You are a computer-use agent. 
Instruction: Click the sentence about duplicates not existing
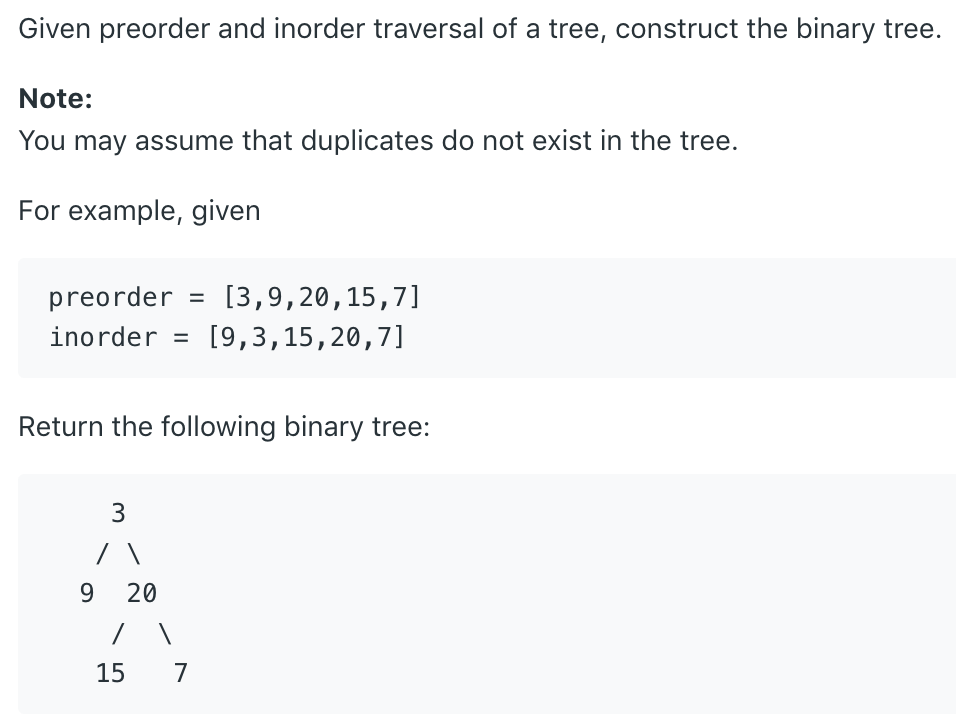pyautogui.click(x=378, y=140)
